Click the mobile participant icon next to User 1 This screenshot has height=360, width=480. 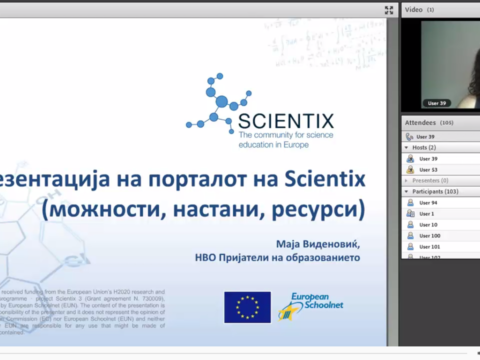pos(410,214)
